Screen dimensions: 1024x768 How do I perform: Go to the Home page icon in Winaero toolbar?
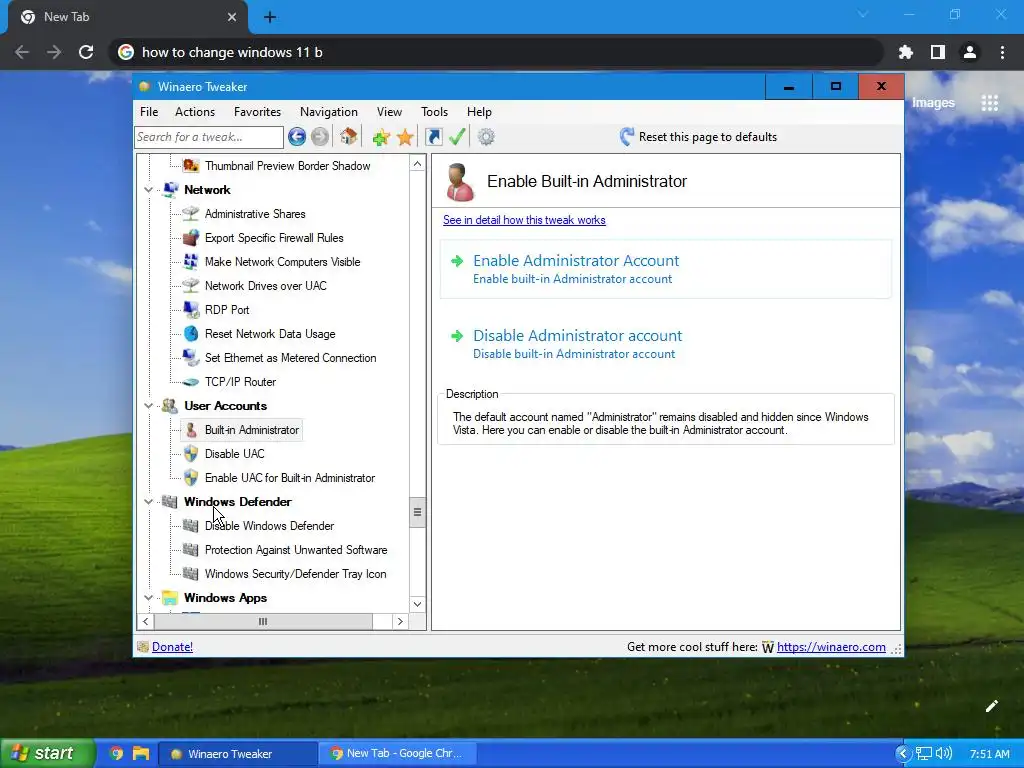[349, 136]
